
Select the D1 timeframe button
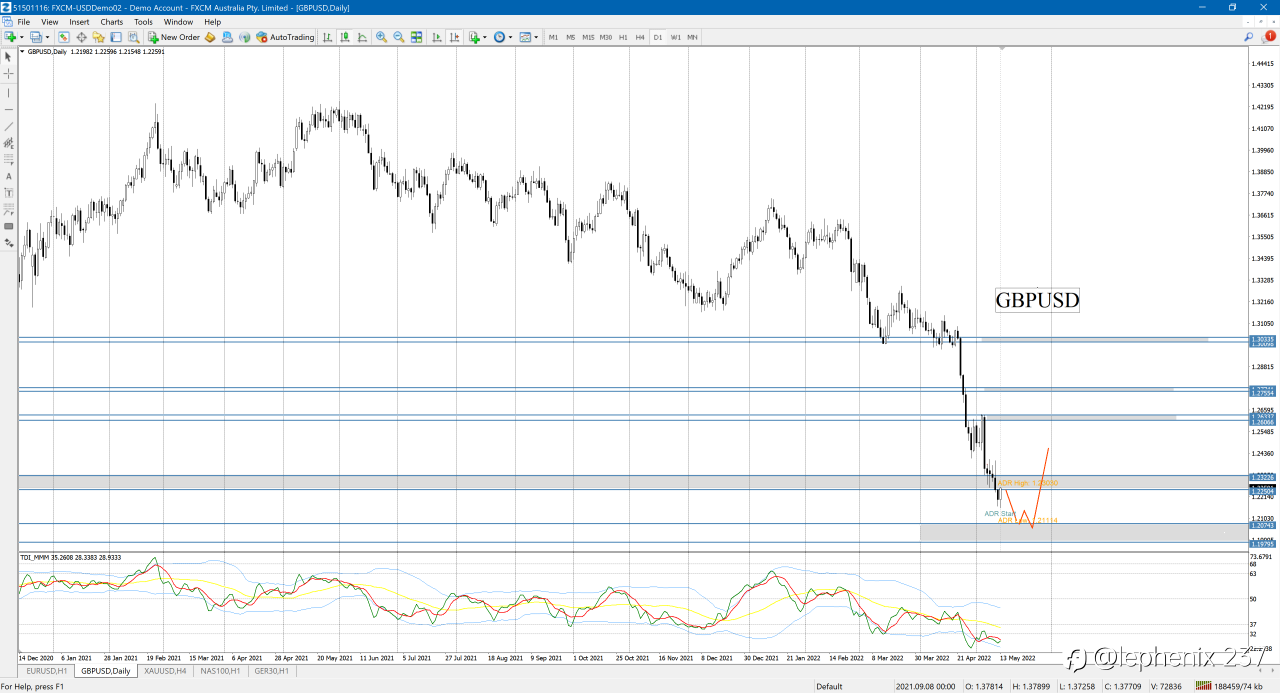click(657, 37)
